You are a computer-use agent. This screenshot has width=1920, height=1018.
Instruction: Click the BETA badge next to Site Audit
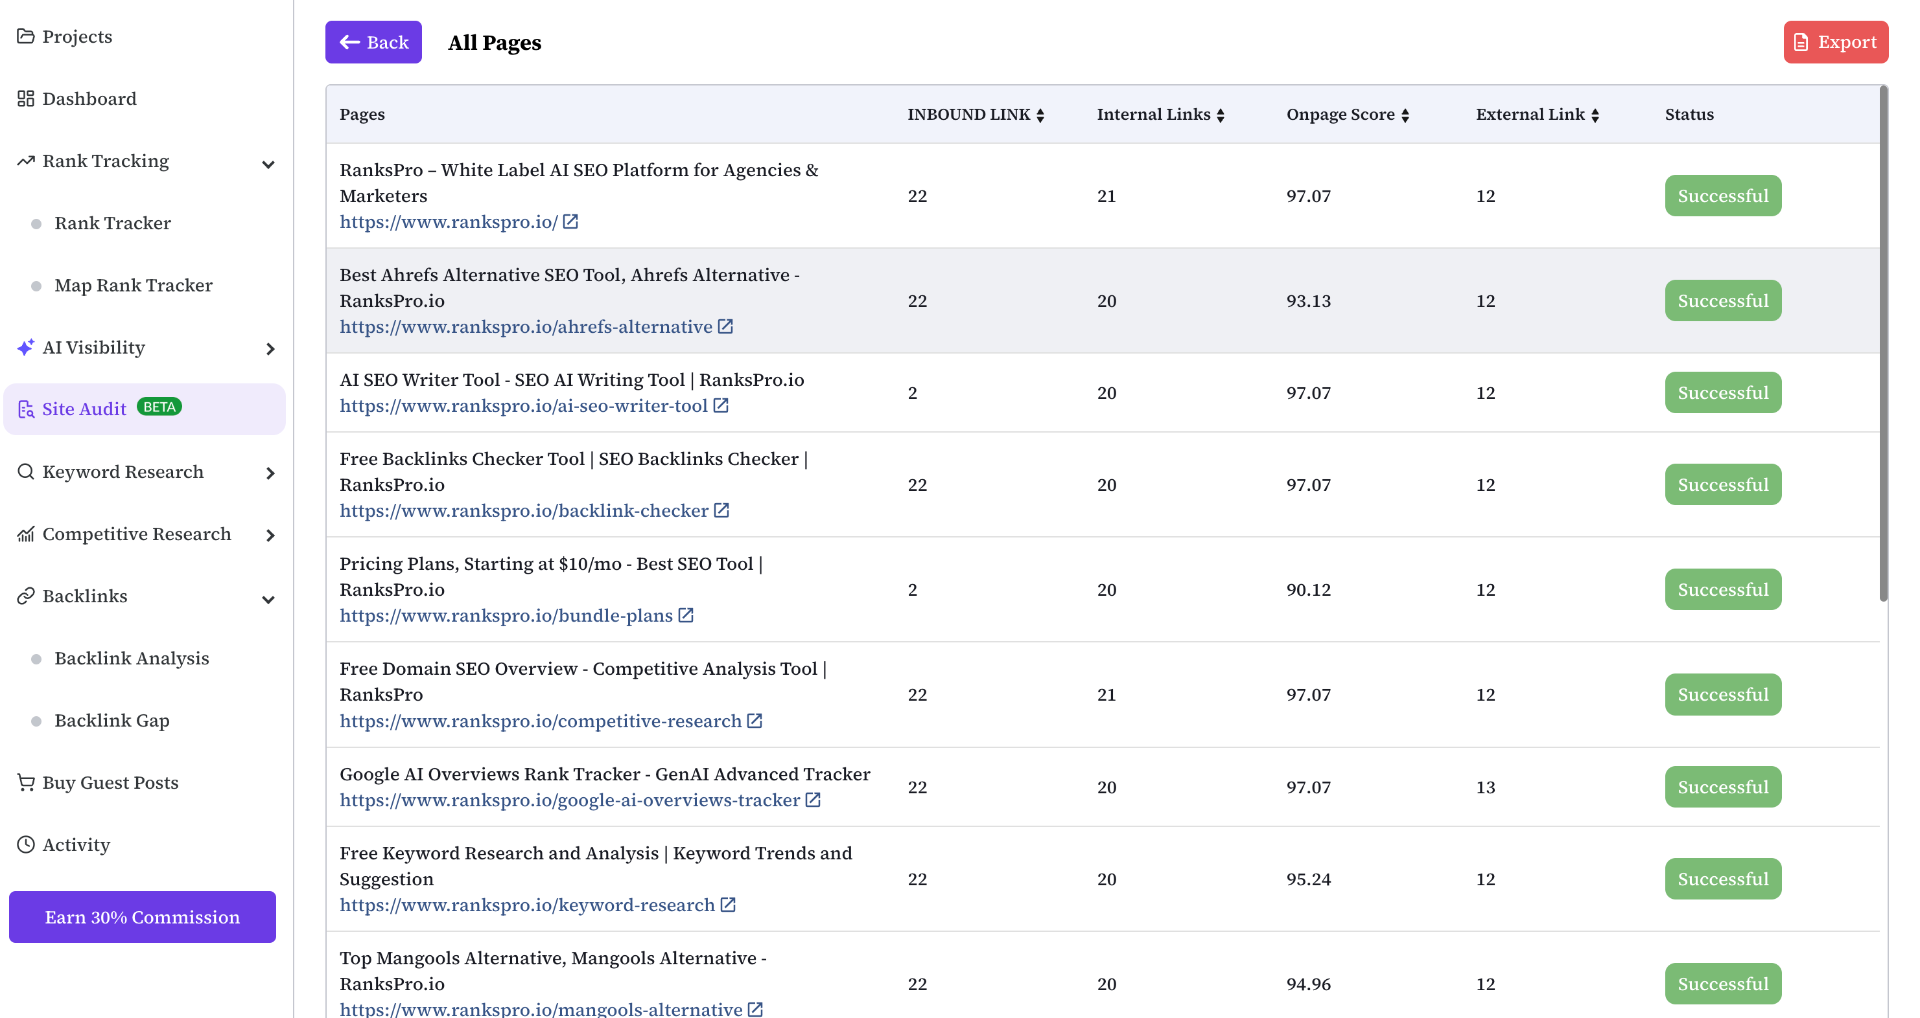[x=159, y=407]
